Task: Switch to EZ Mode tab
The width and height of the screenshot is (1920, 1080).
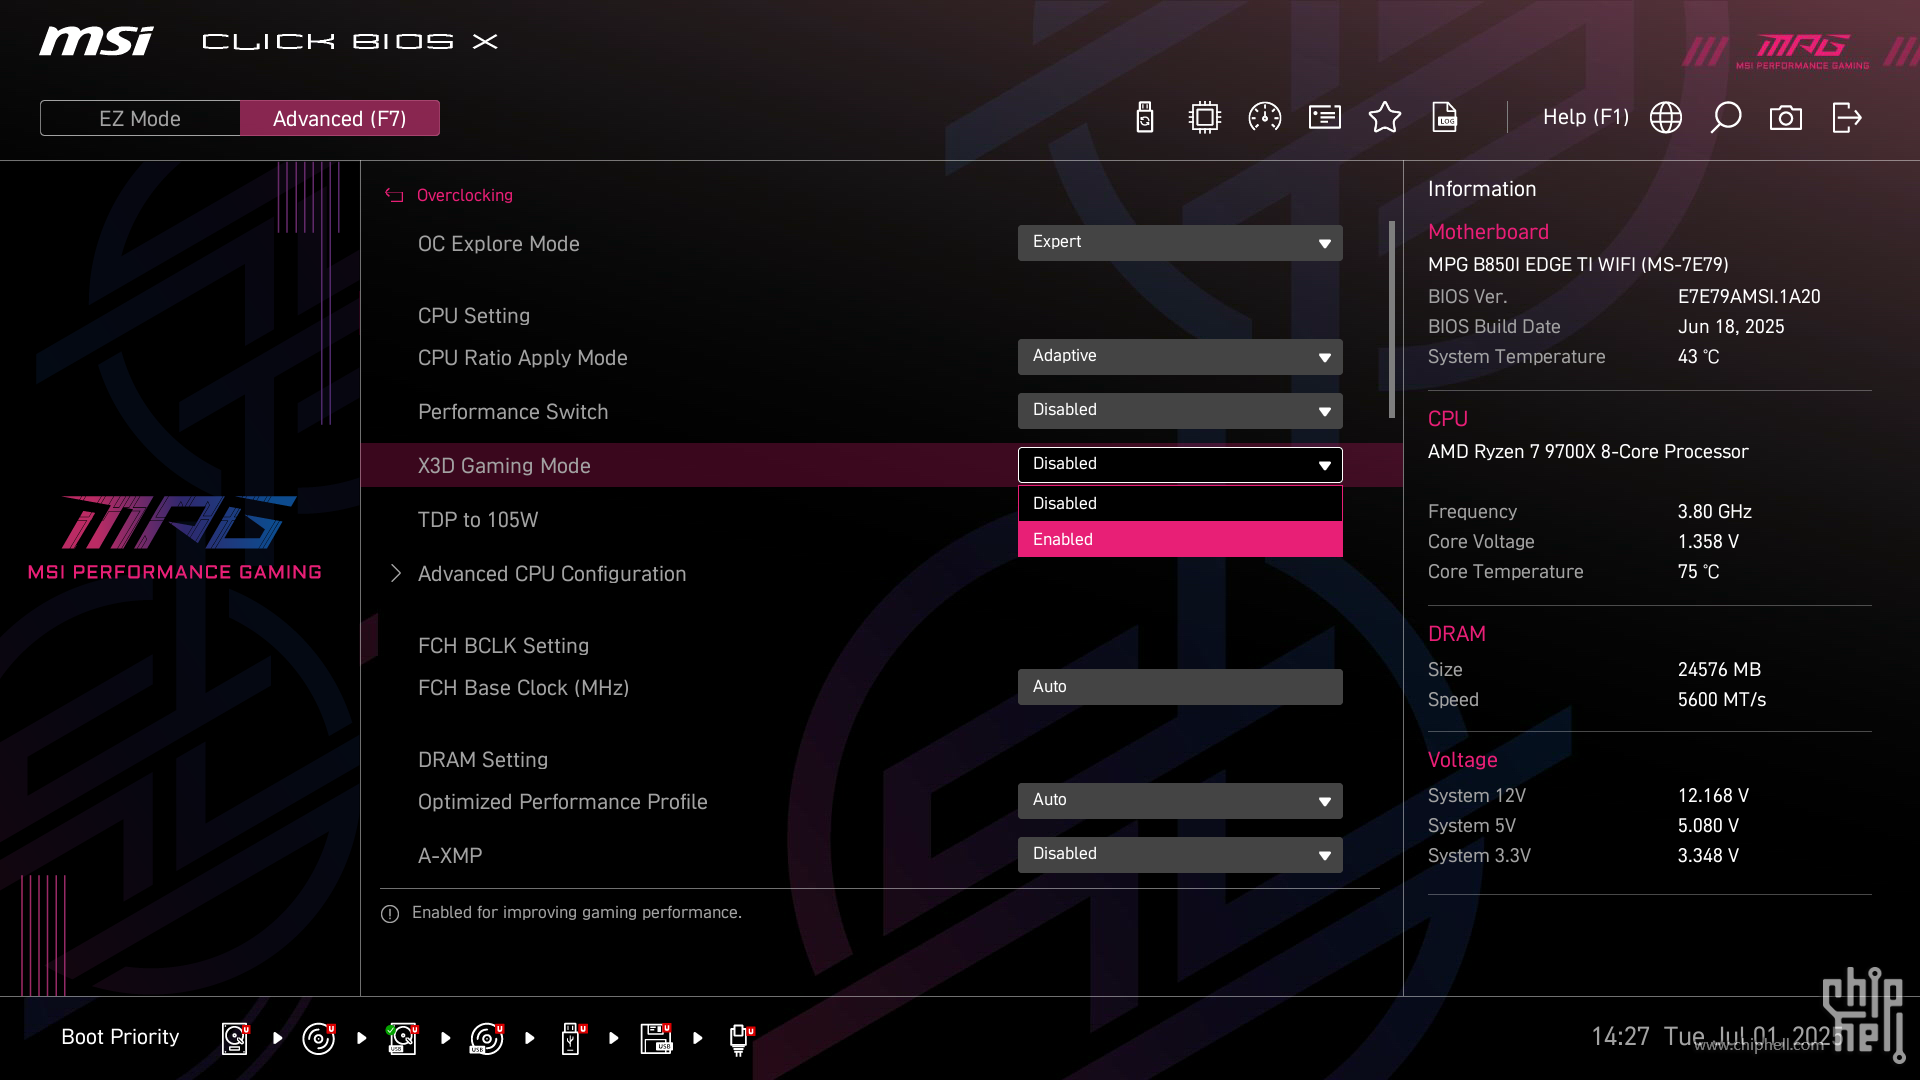Action: tap(140, 118)
